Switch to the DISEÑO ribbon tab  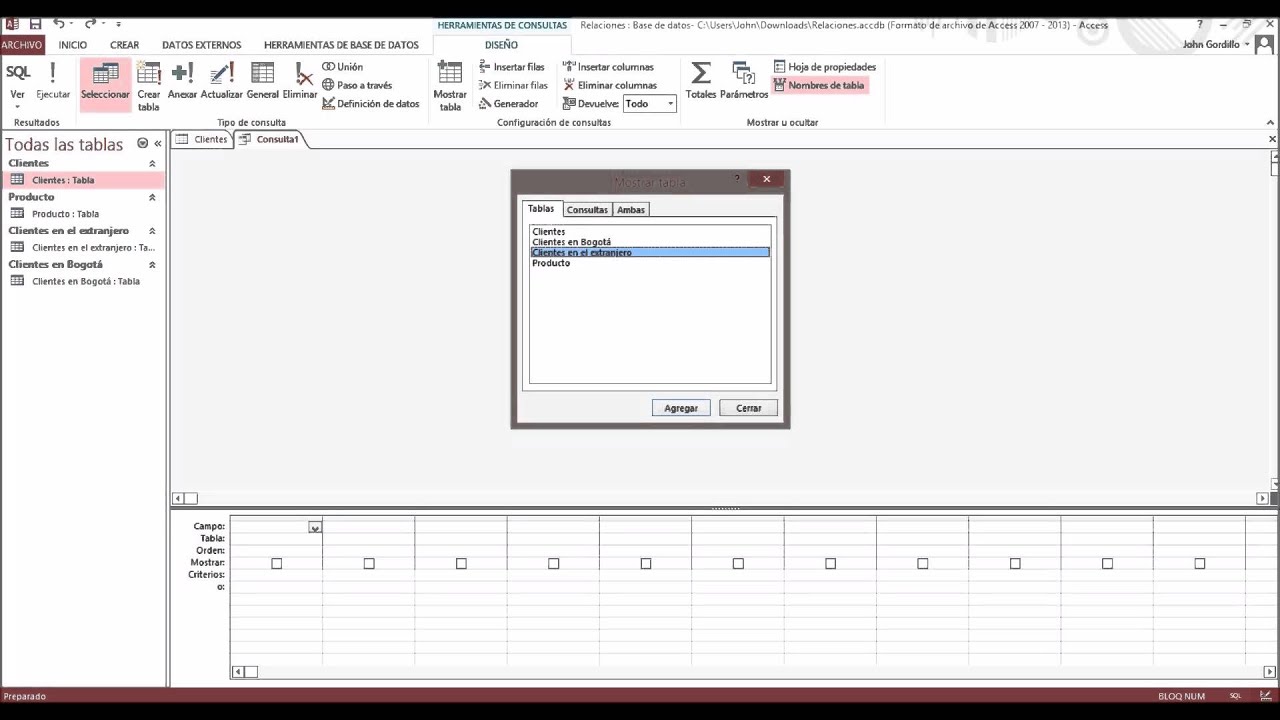501,45
